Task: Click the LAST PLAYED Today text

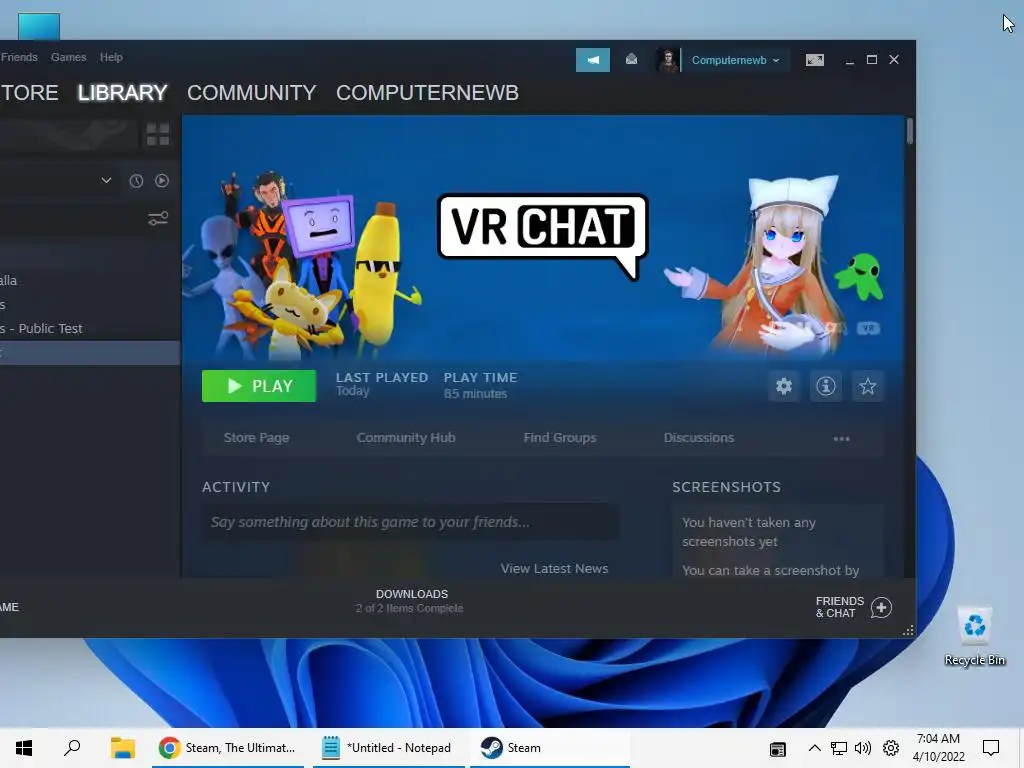Action: click(x=381, y=384)
